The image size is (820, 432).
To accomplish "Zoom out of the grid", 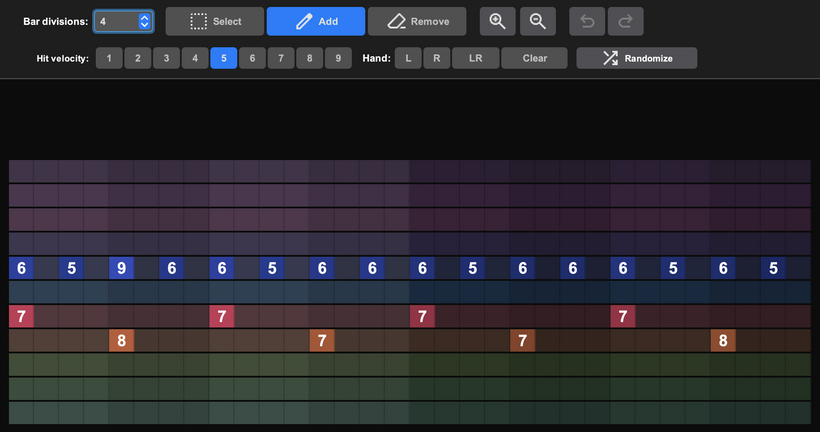I will click(538, 21).
